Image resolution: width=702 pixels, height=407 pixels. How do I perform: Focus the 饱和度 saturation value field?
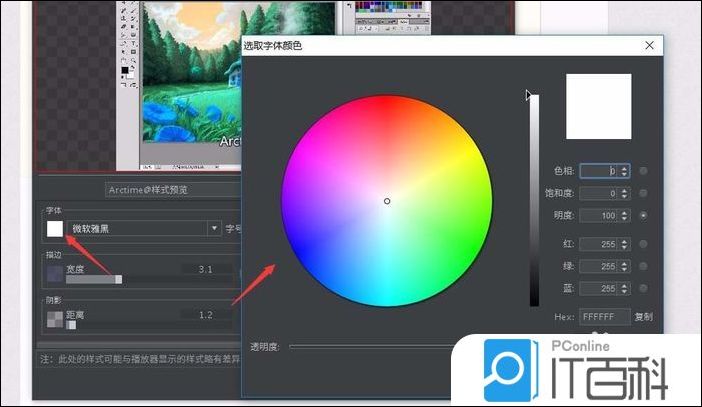599,193
